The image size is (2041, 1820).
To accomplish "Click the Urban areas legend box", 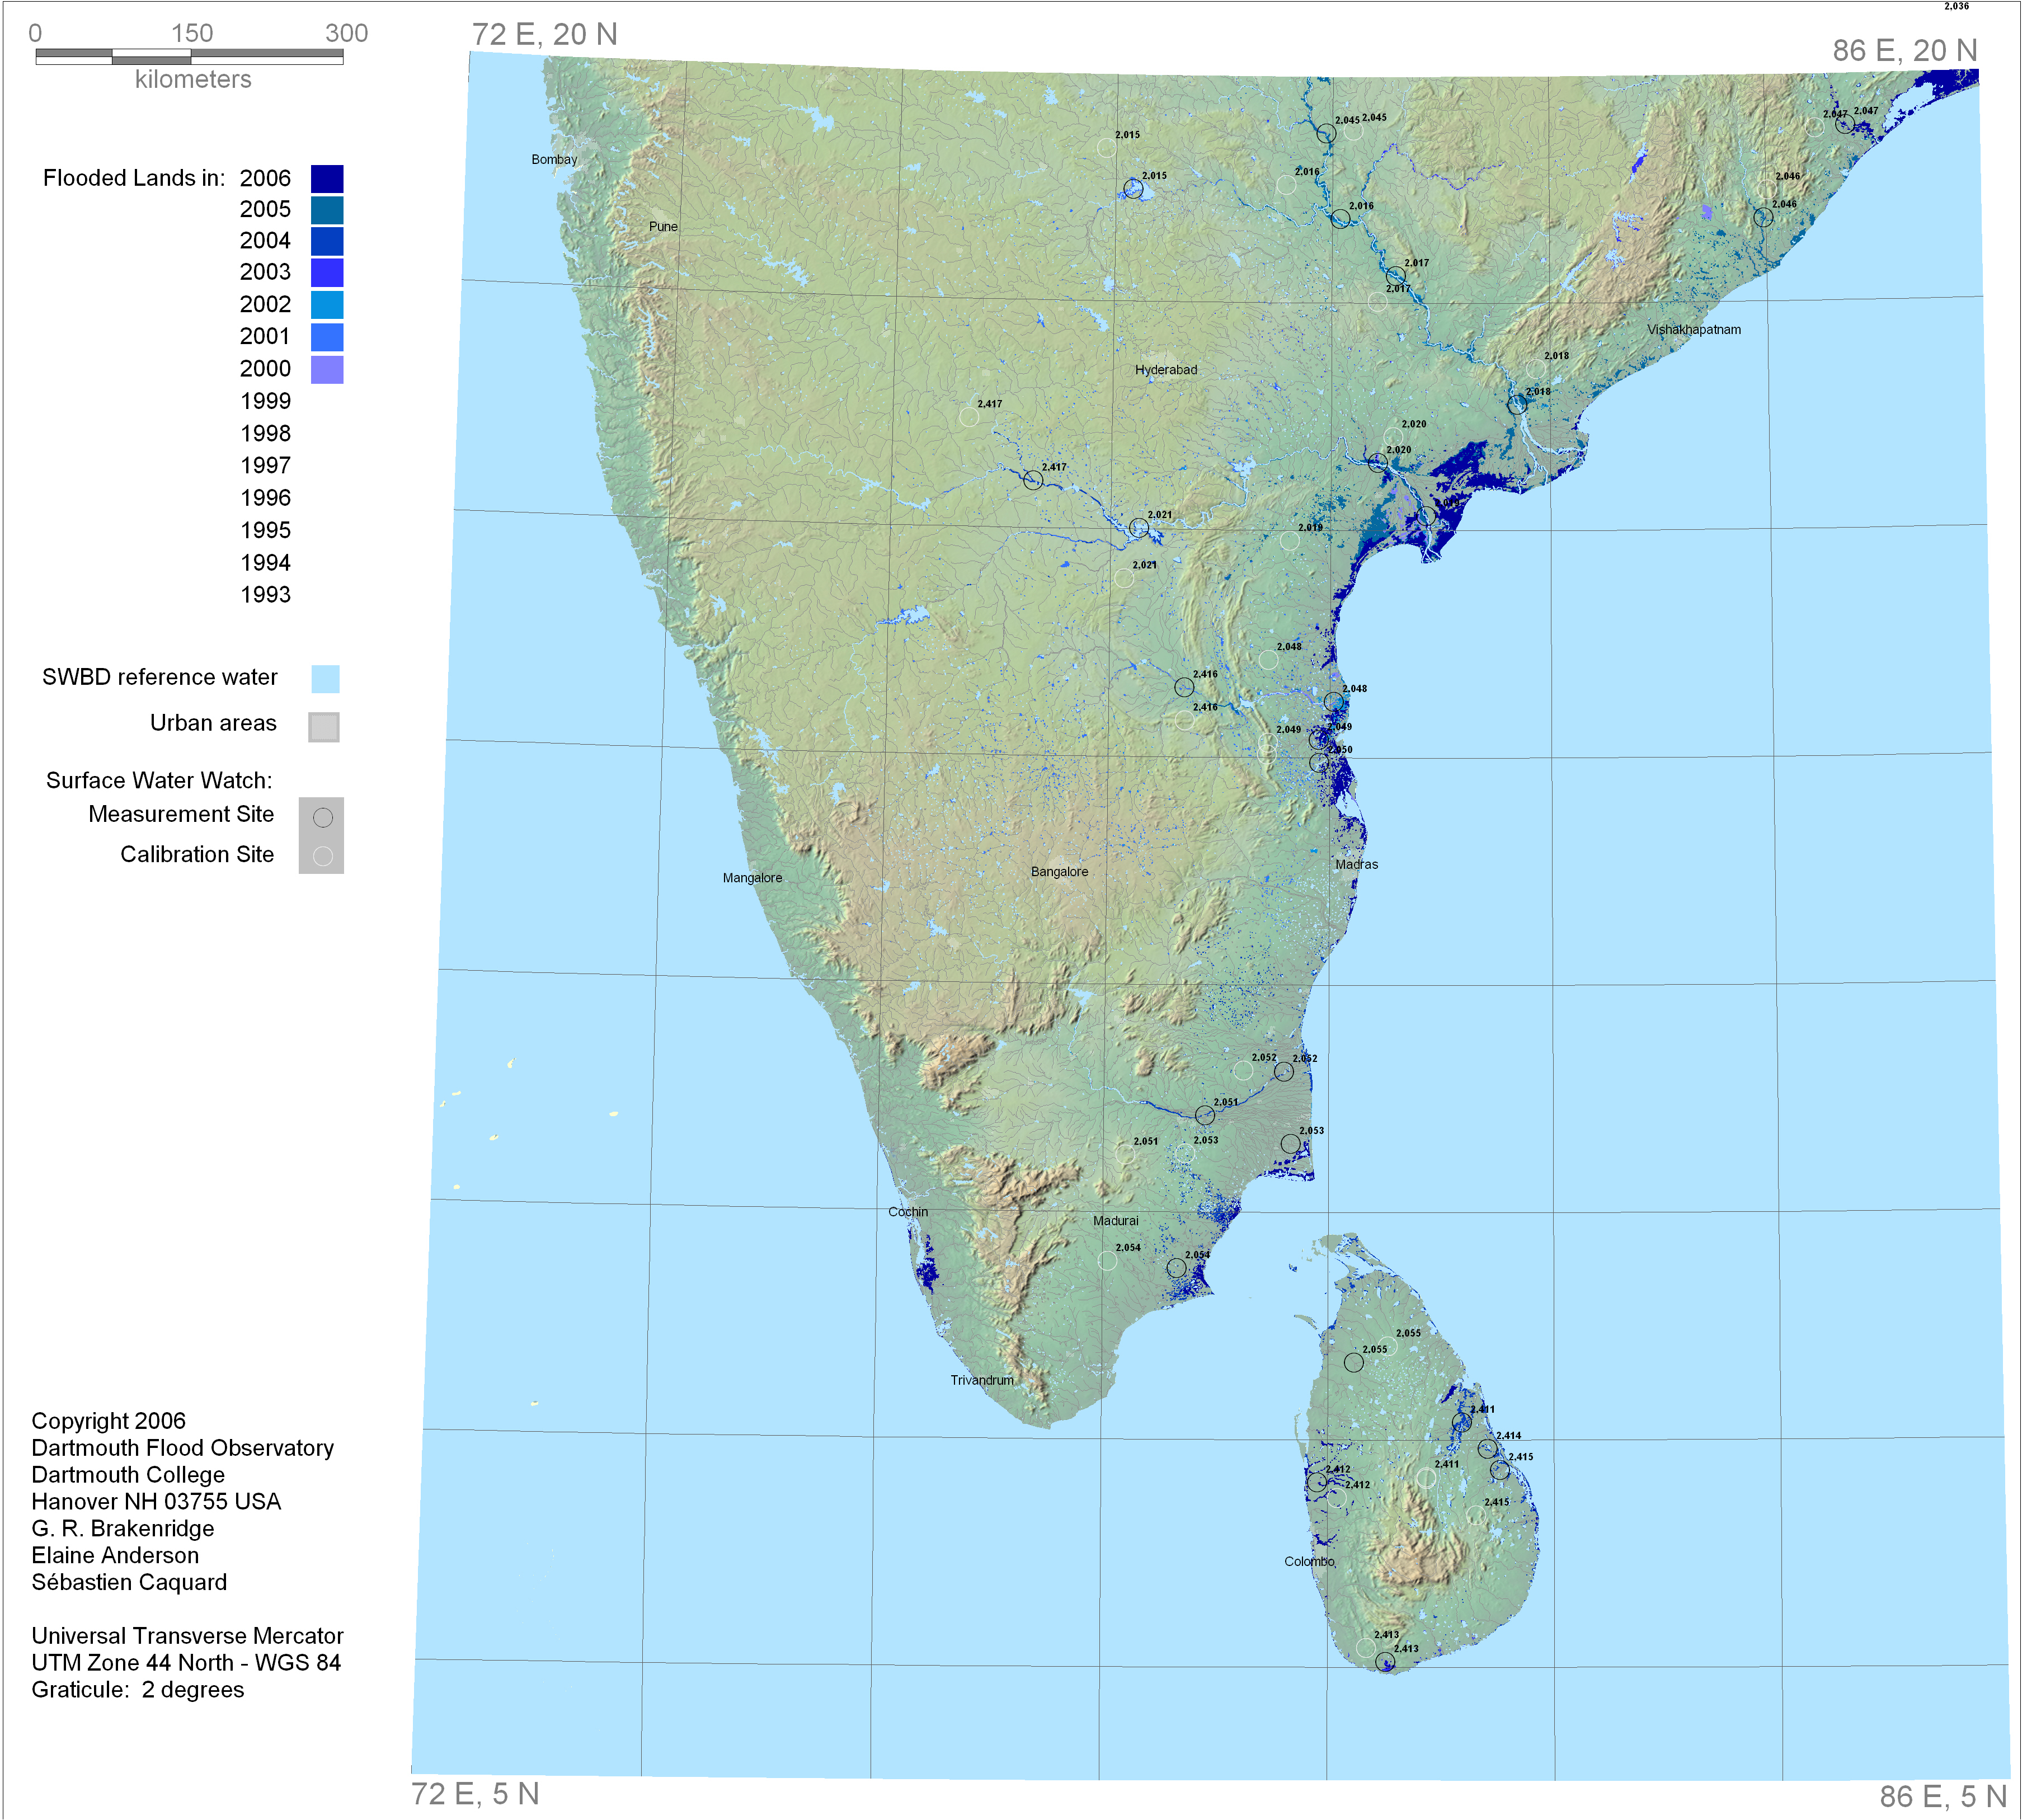I will click(323, 727).
